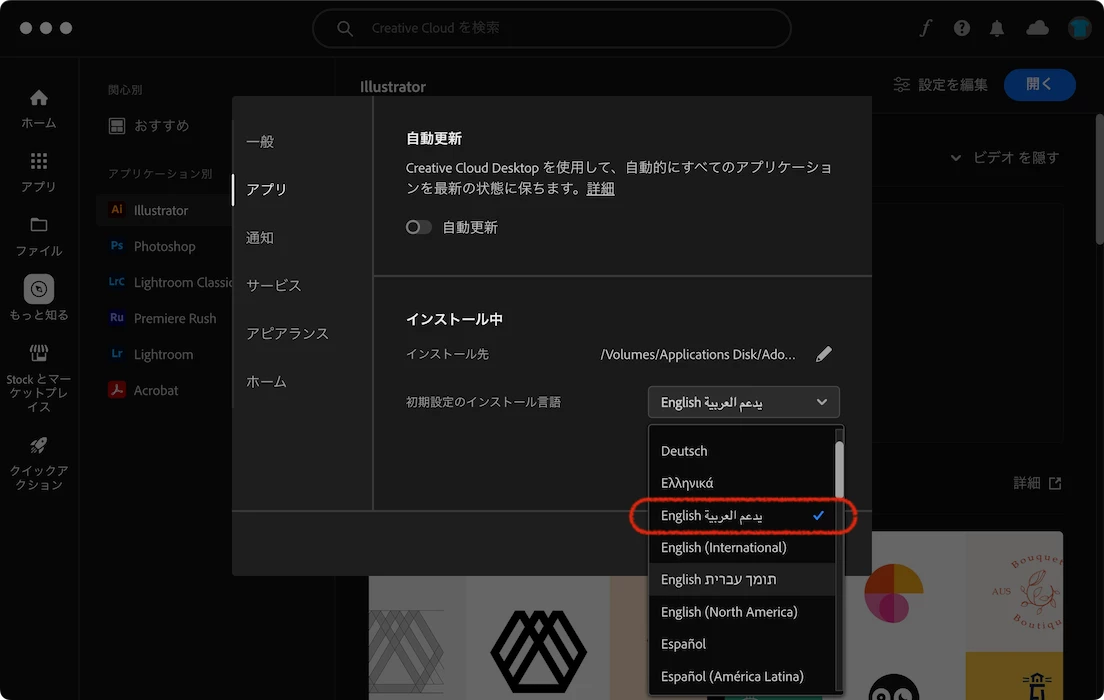Select Illustrator Ai icon in app list

[117, 210]
